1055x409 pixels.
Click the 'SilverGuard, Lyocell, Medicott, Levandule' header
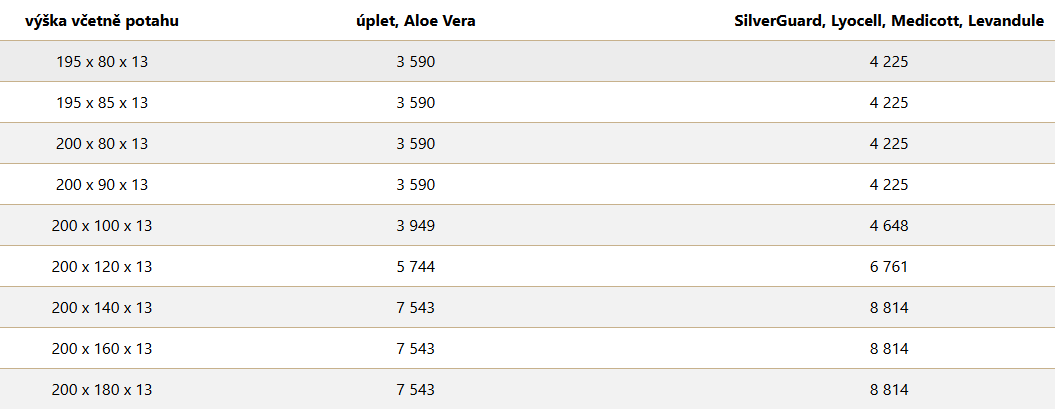click(x=889, y=21)
